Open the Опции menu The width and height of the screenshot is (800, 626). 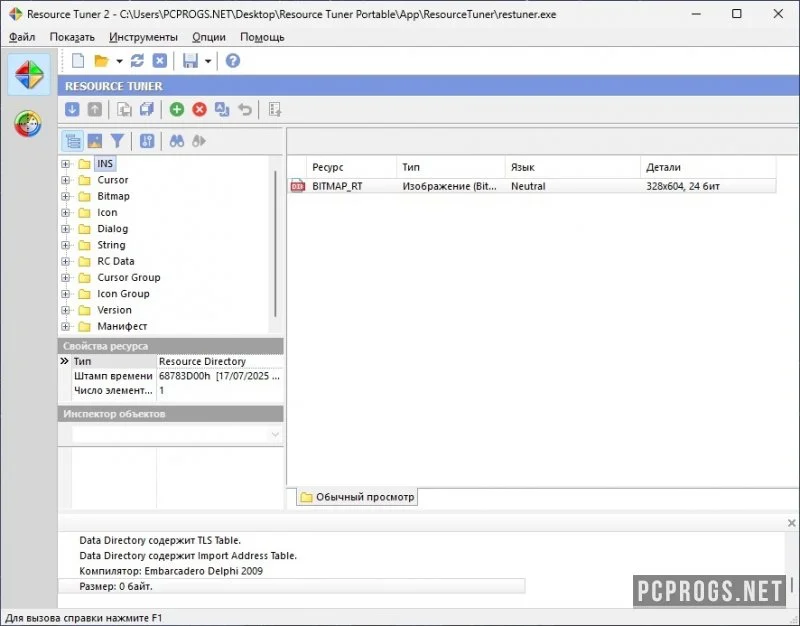click(x=209, y=37)
